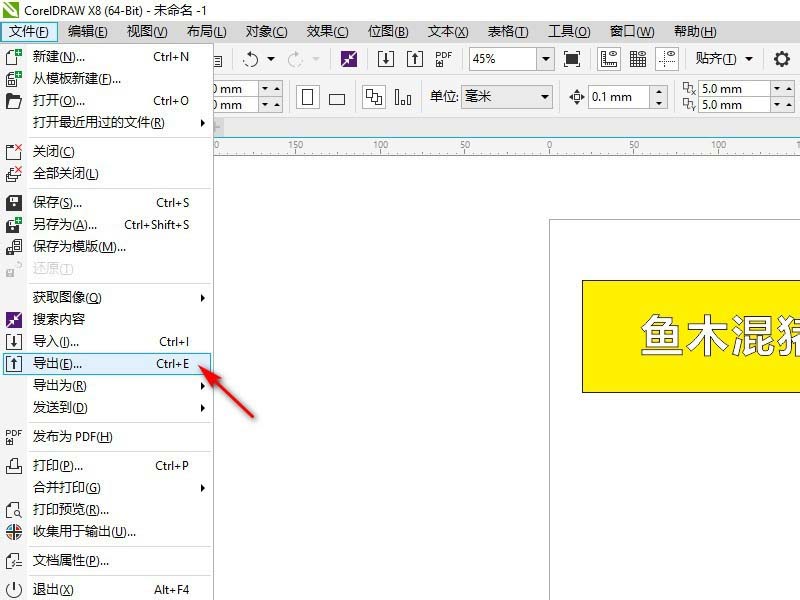Toggle portrait page orientation

point(307,97)
